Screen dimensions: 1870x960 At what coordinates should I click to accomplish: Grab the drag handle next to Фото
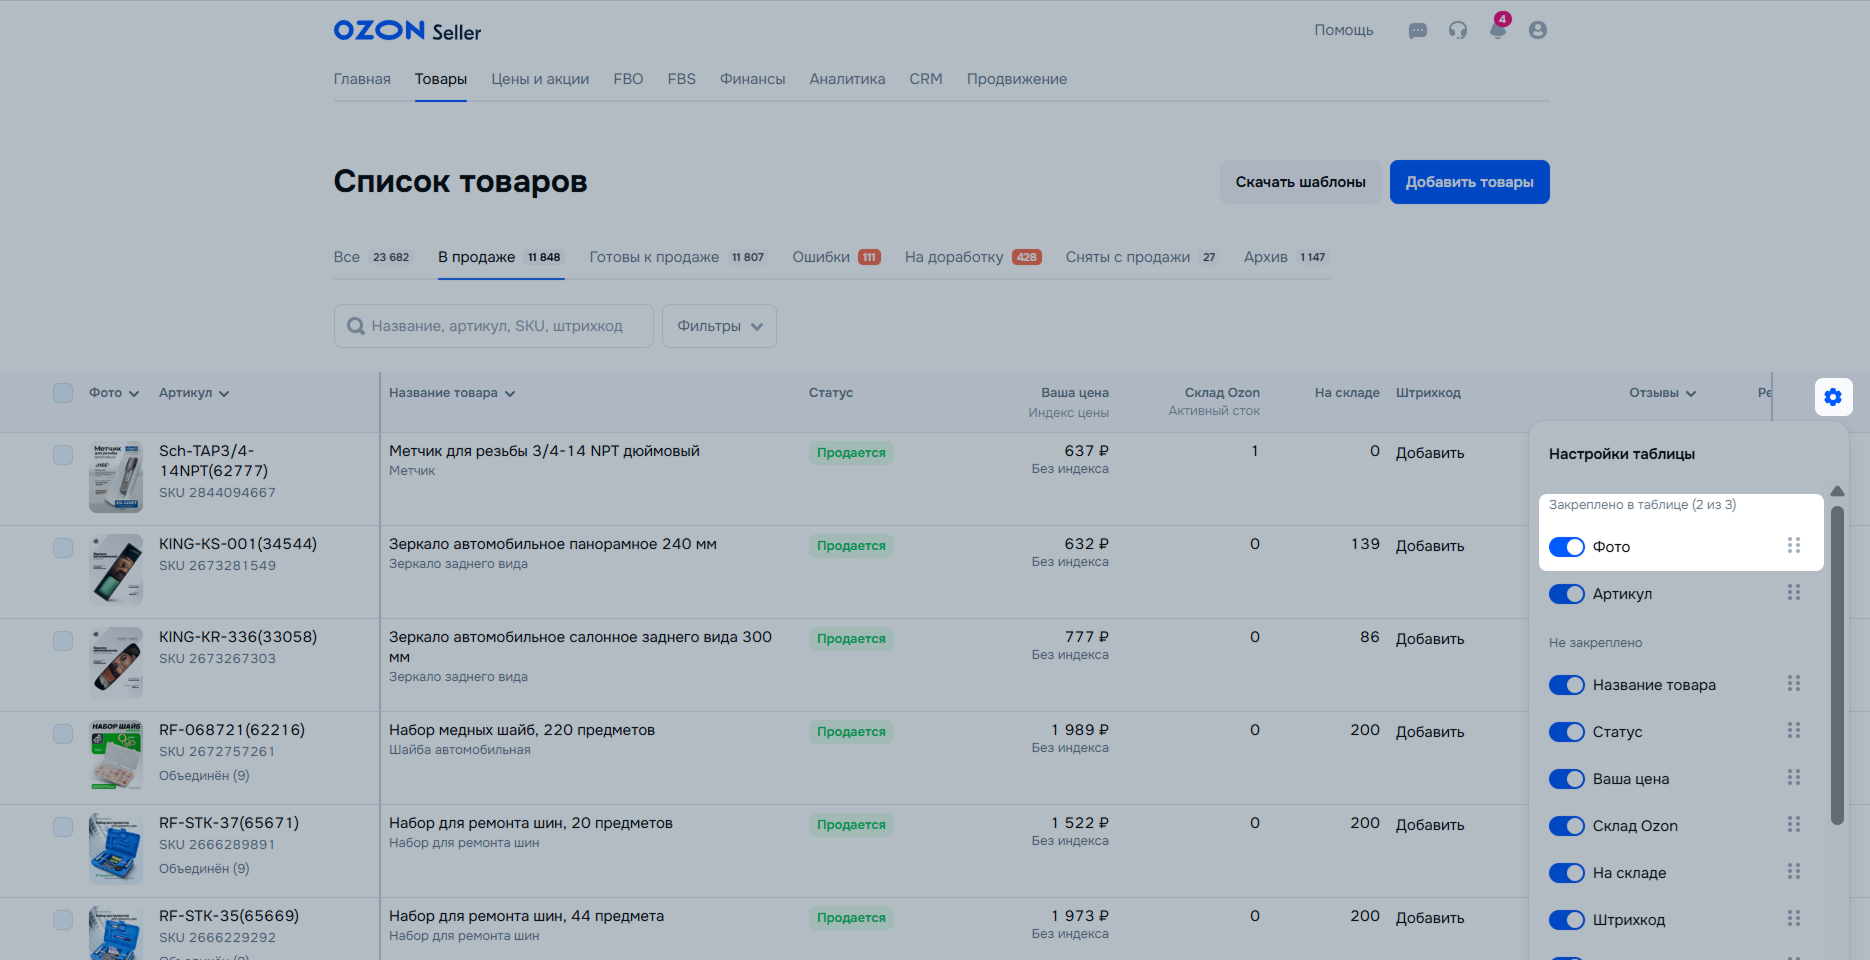(1793, 546)
